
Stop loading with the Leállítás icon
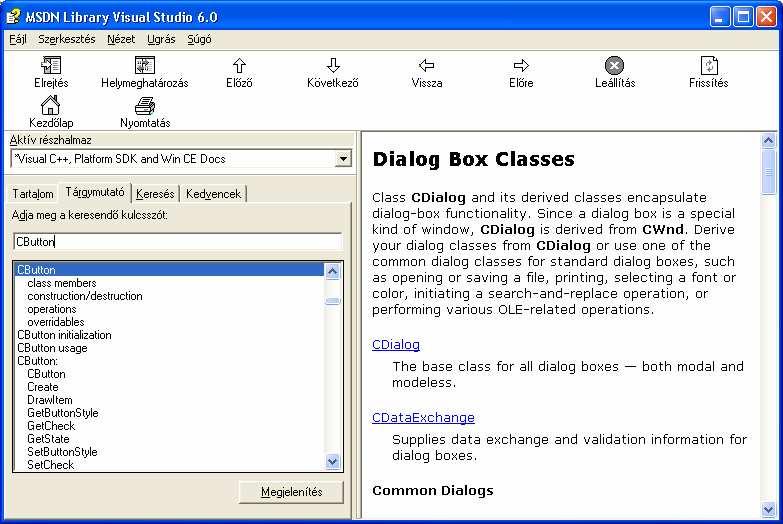pos(615,65)
